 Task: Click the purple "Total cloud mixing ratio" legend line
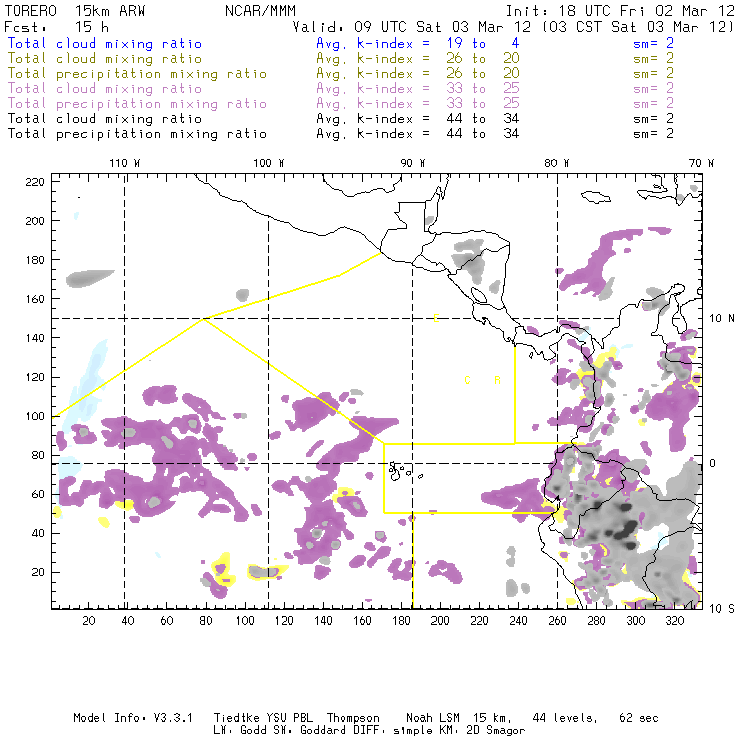[105, 89]
